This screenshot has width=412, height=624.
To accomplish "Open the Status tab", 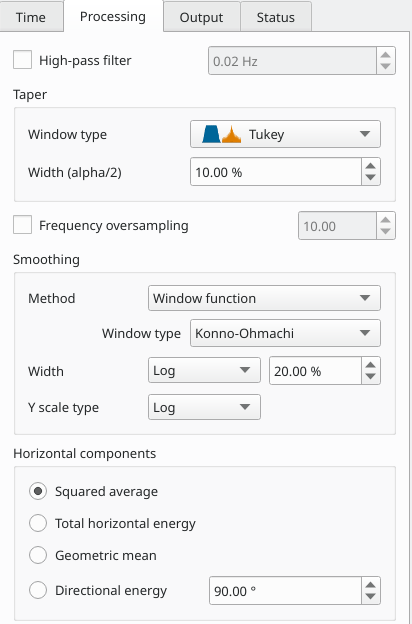I will coord(276,17).
